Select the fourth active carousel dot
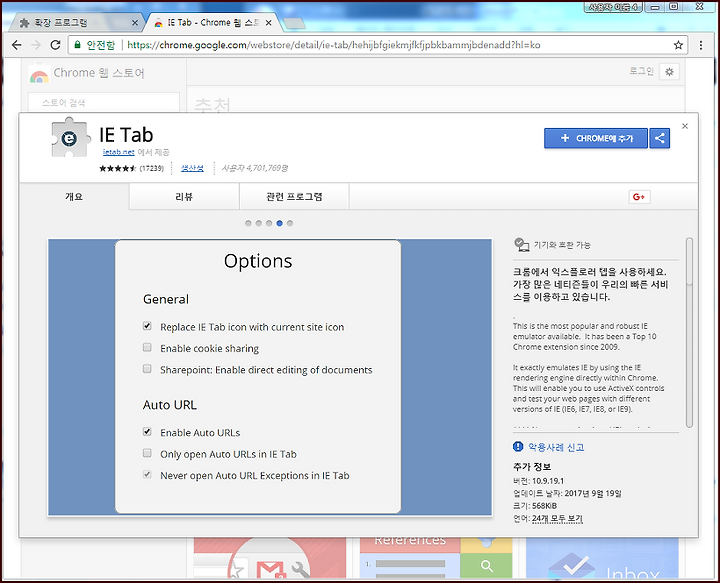Screen dimensions: 720x583 [279, 223]
